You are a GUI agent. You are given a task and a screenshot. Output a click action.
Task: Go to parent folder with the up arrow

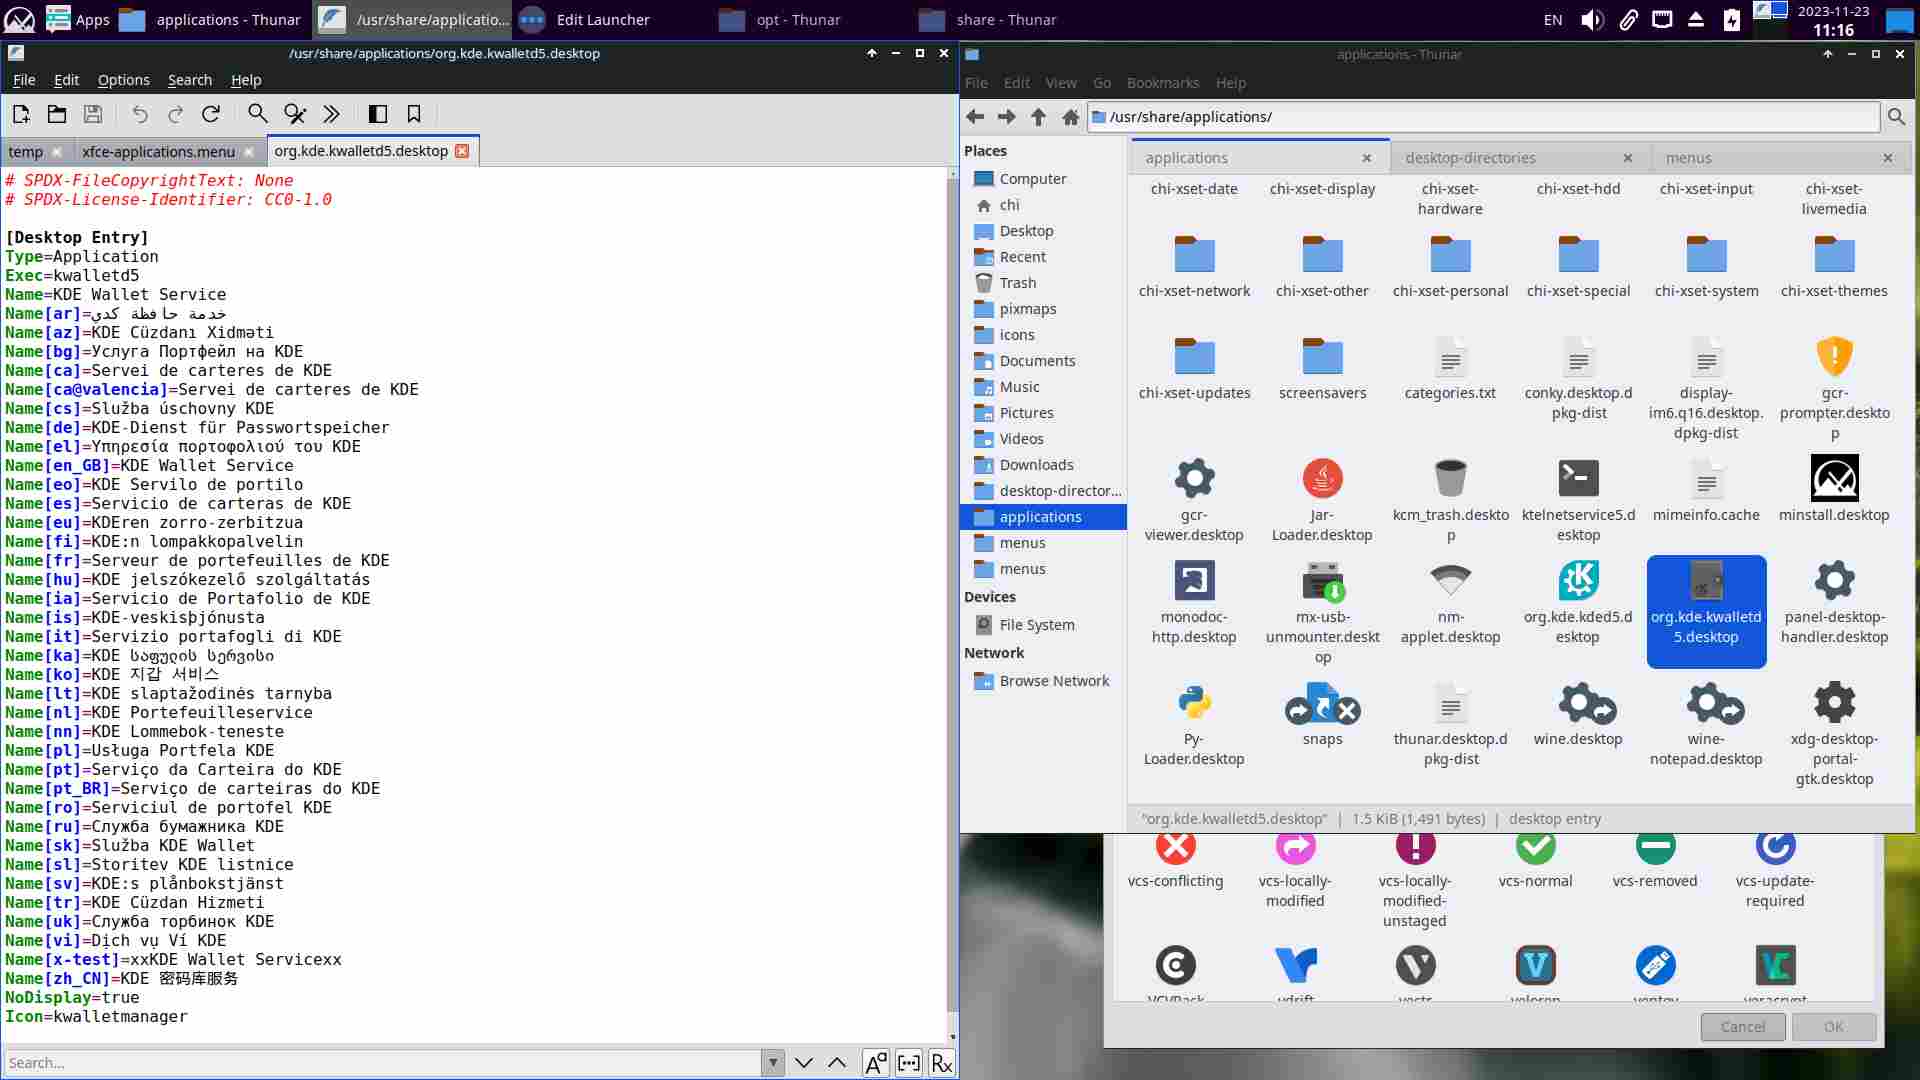[x=1038, y=117]
